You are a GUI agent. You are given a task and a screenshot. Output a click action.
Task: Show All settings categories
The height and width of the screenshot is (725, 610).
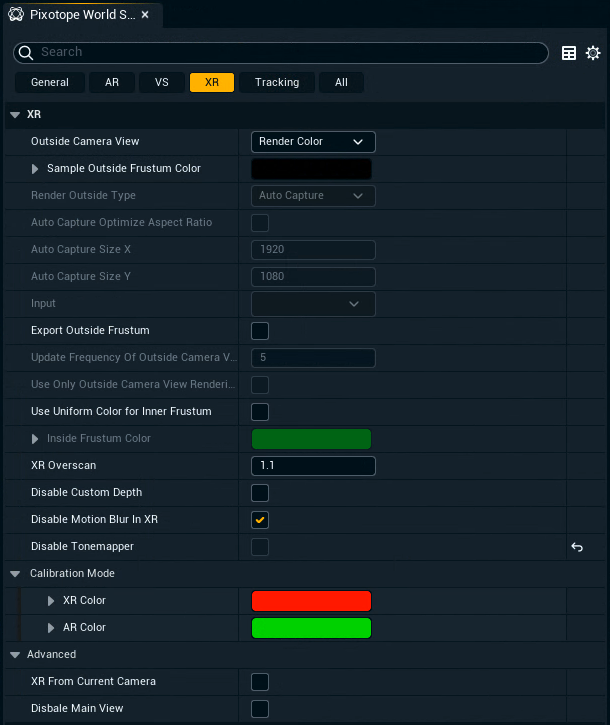pyautogui.click(x=341, y=82)
